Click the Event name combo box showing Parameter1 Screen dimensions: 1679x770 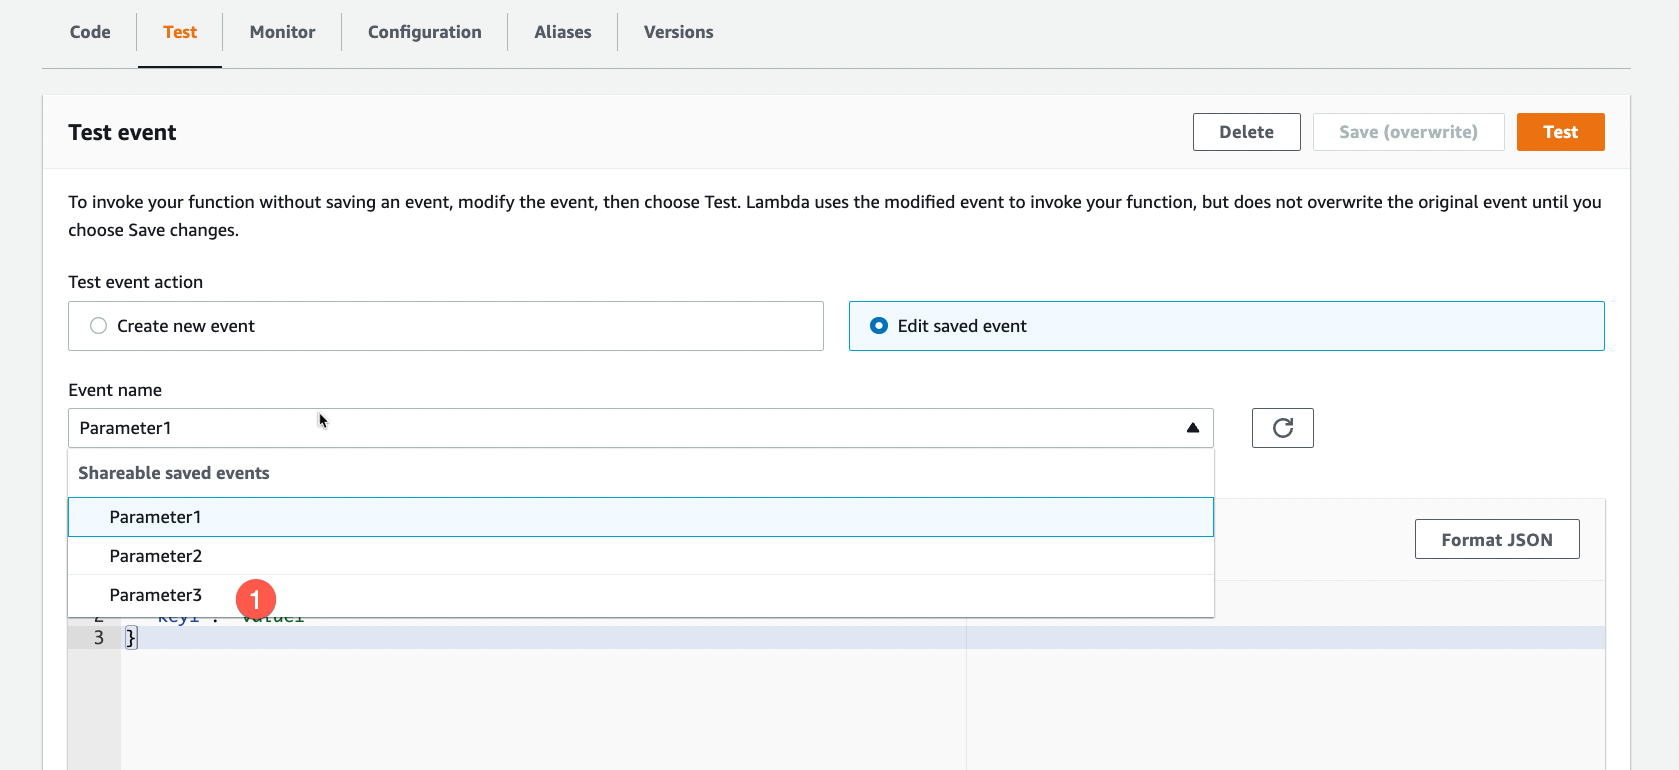[640, 428]
